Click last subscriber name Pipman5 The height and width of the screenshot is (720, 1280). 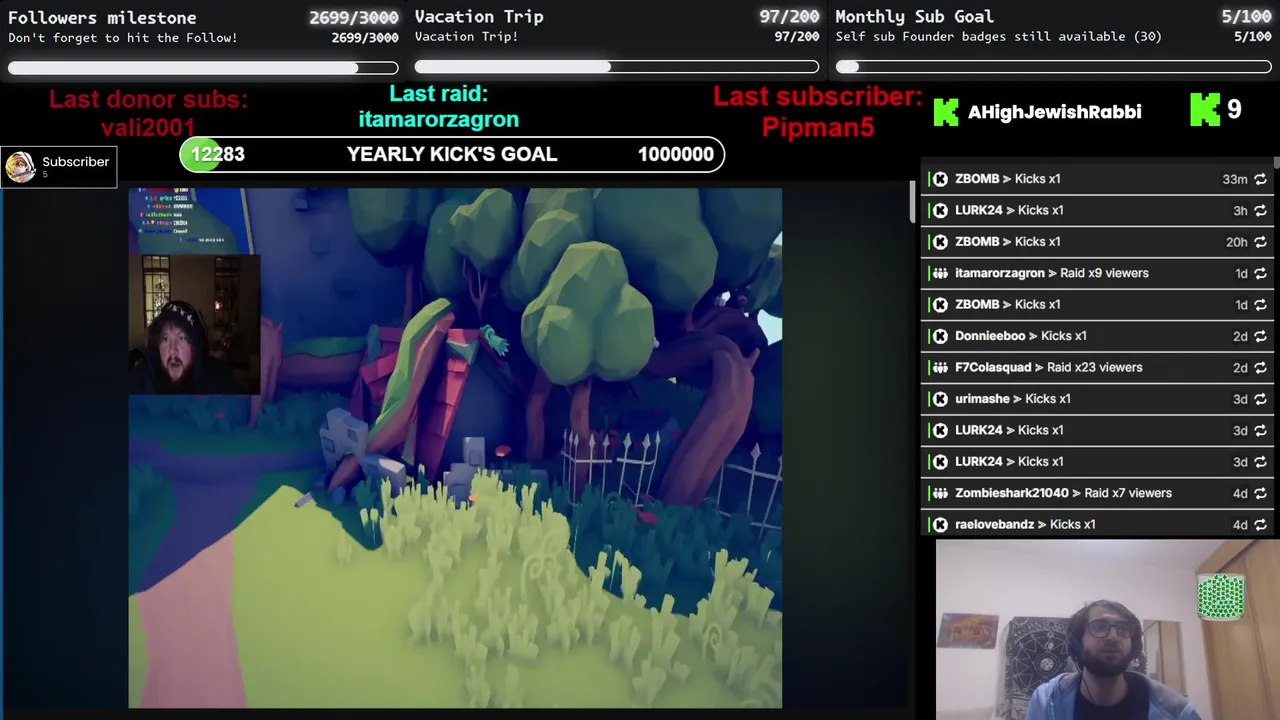coord(818,127)
